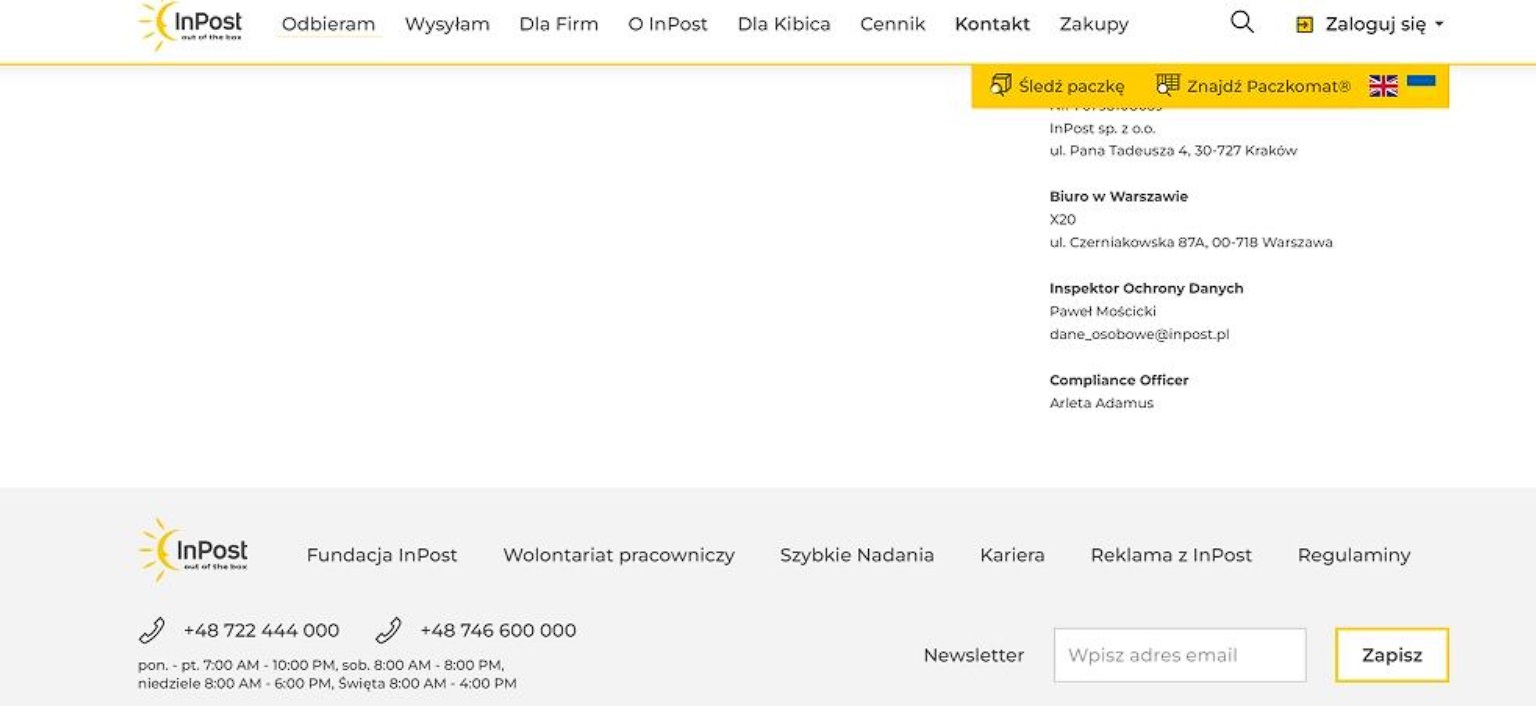Switch language with UK flag icon
The image size is (1536, 706).
(1383, 86)
